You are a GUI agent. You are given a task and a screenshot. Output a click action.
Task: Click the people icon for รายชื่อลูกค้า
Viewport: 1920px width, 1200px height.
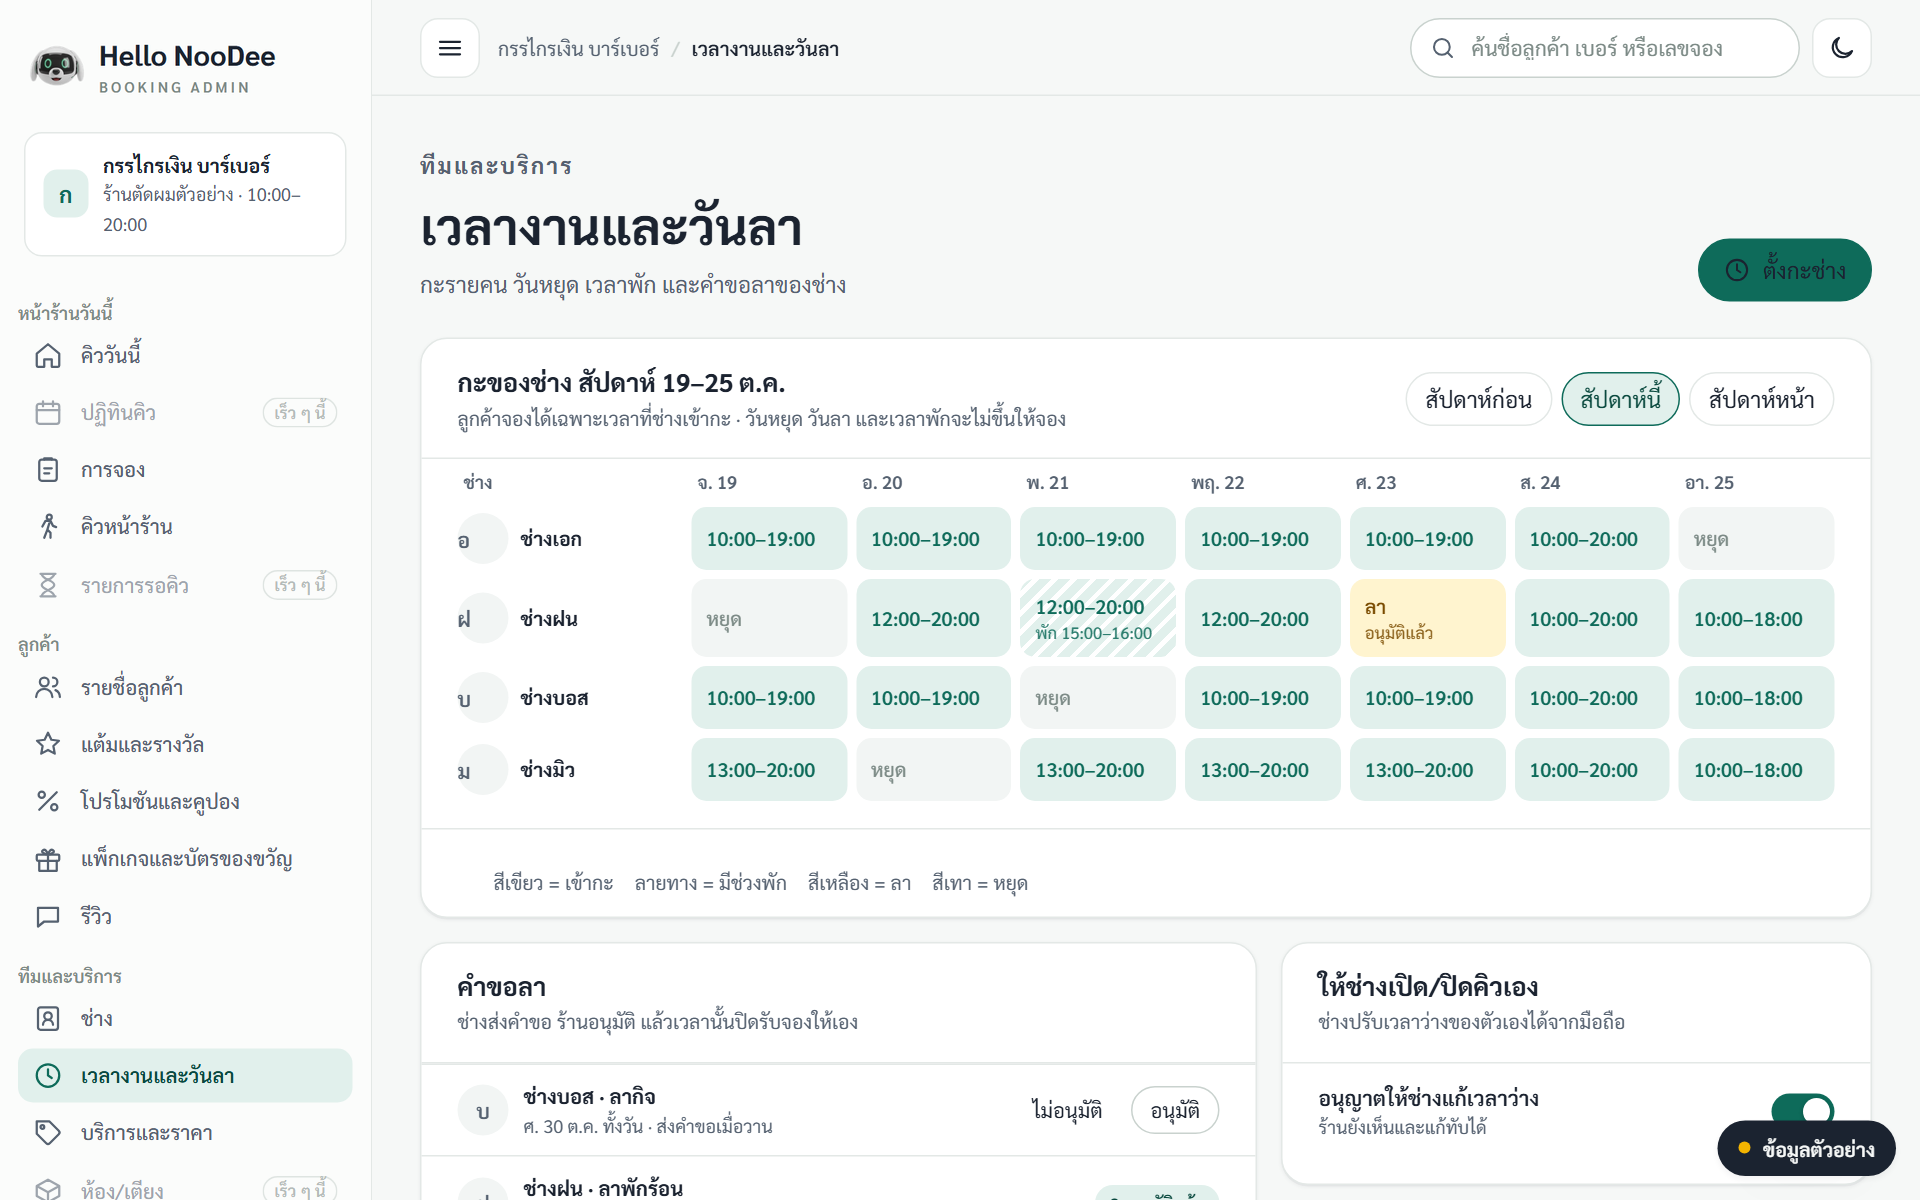[x=48, y=688]
